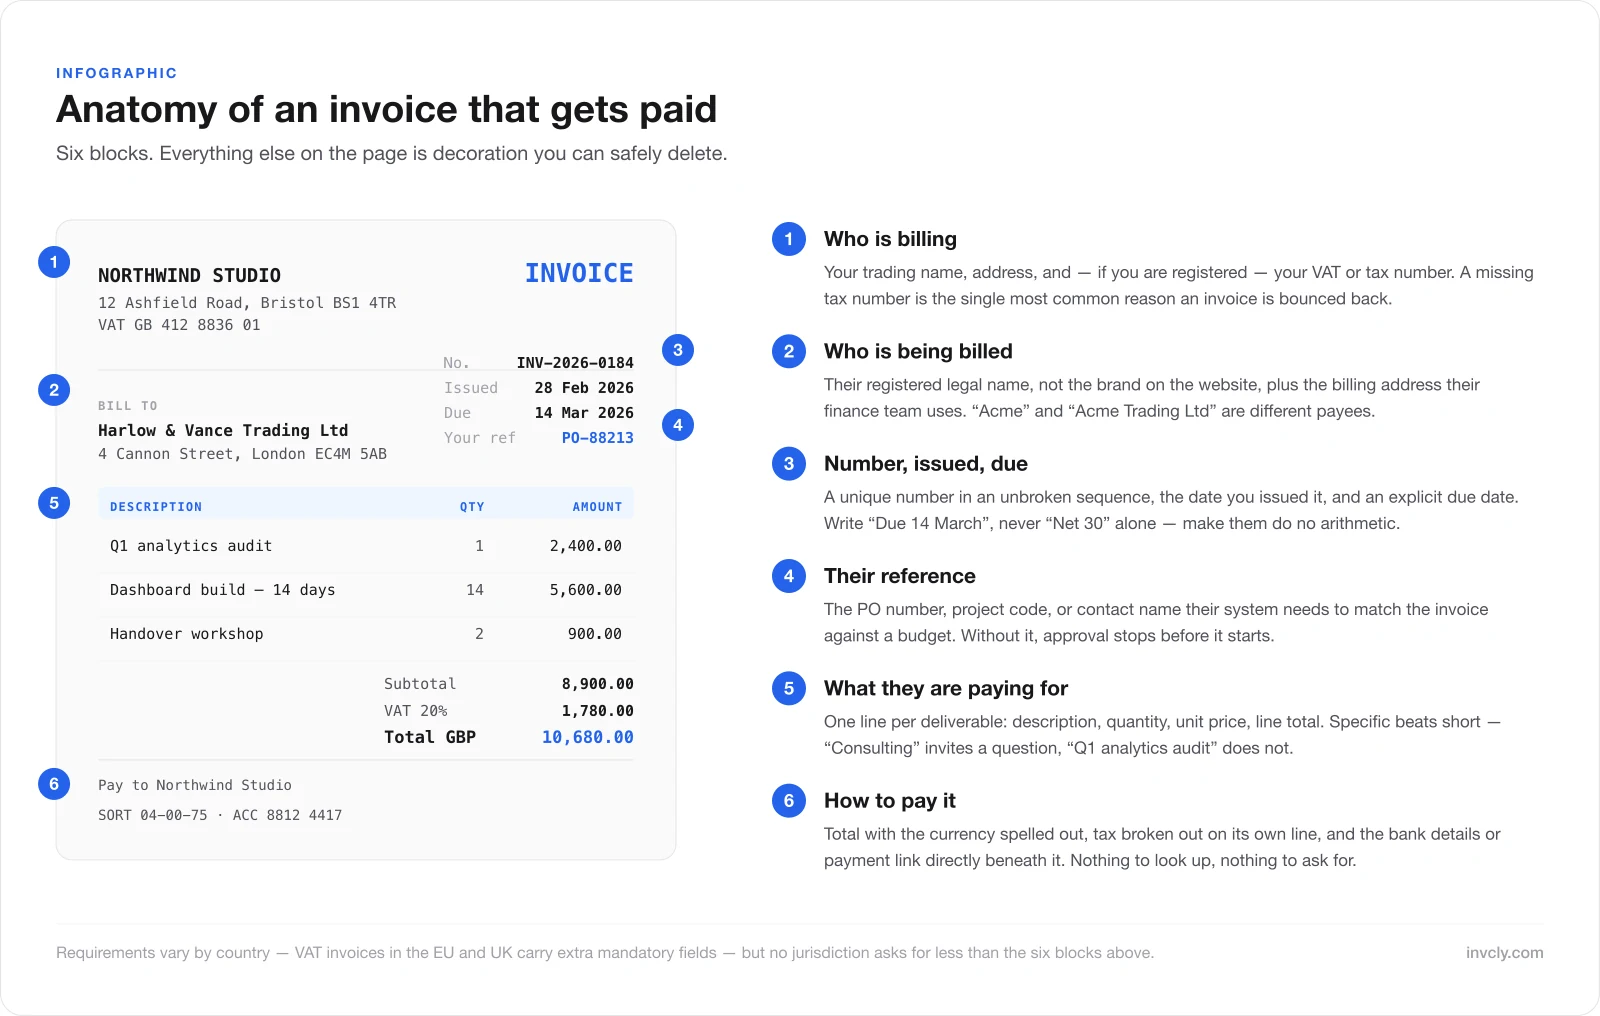
Task: Click the SORT 04-00-75 bank details line
Action: pyautogui.click(x=220, y=815)
